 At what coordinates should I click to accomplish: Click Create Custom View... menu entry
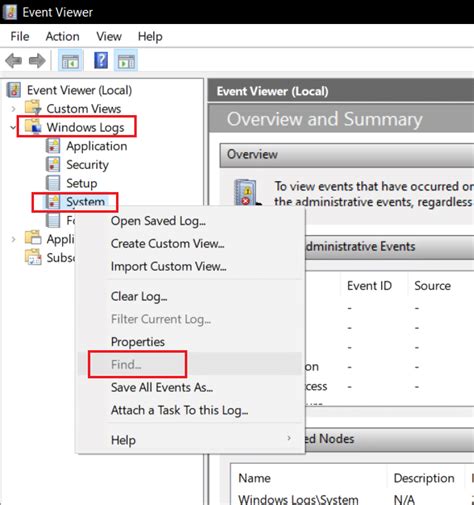[x=167, y=244]
